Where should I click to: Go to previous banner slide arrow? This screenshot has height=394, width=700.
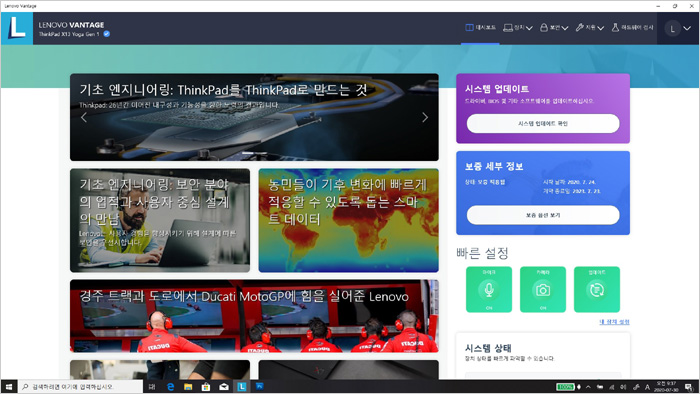(x=83, y=117)
